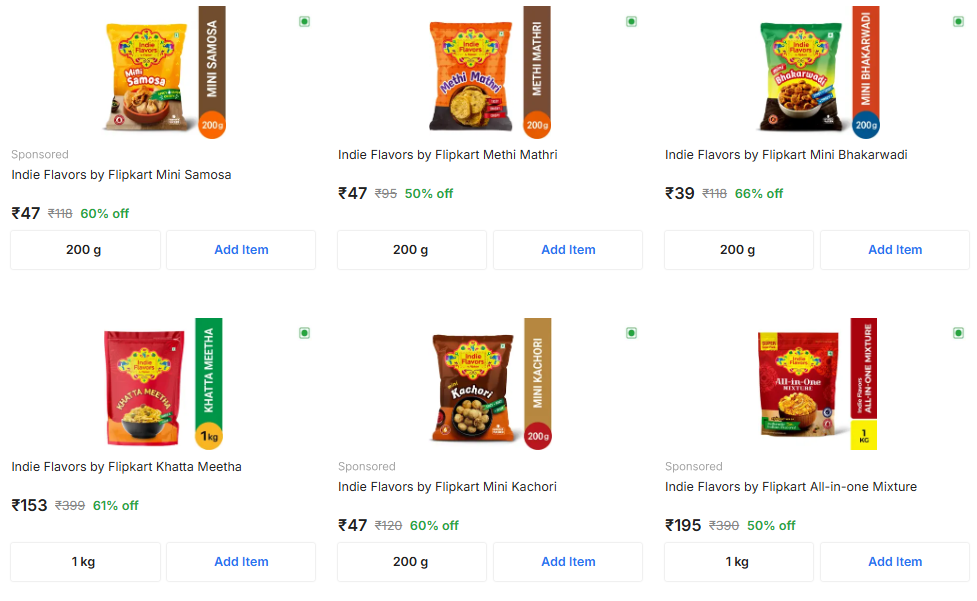Screen dimensions: 977x601
Task: Add Khatta Meetha to cart
Action: click(241, 562)
